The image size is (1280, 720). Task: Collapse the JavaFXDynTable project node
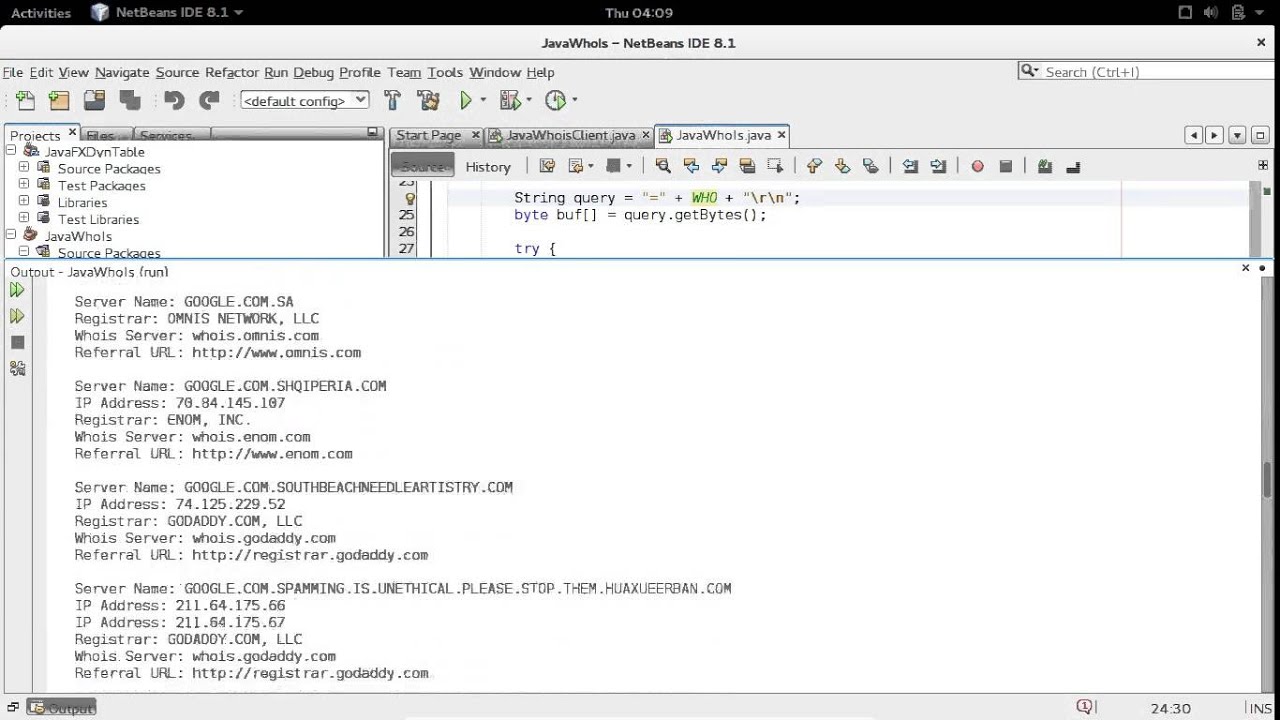(x=11, y=151)
